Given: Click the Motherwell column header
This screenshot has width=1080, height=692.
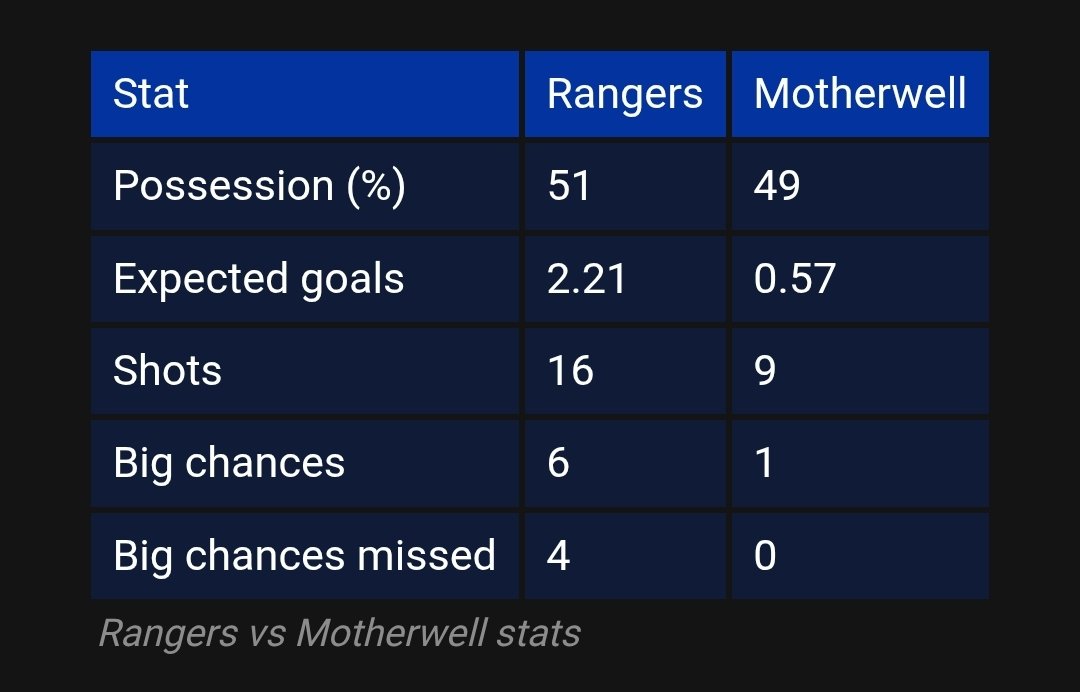Looking at the screenshot, I should [x=860, y=94].
